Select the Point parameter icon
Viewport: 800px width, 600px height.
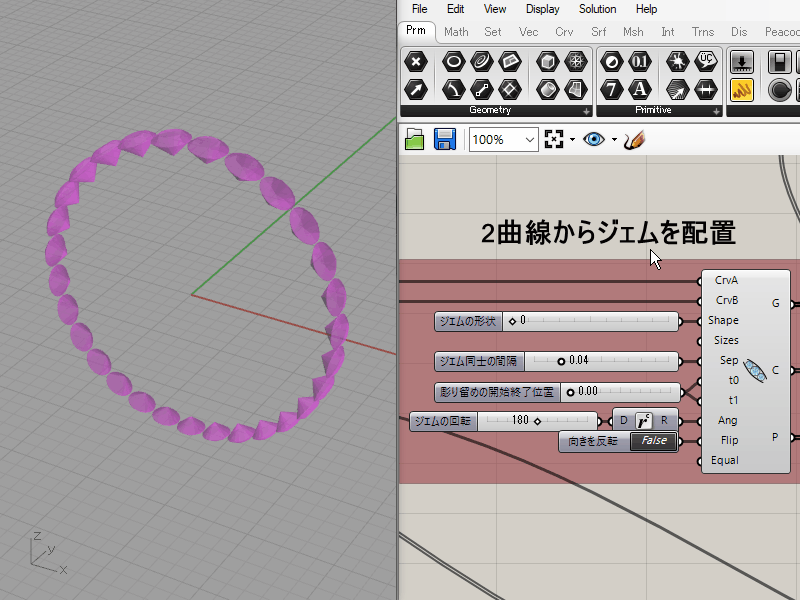416,62
